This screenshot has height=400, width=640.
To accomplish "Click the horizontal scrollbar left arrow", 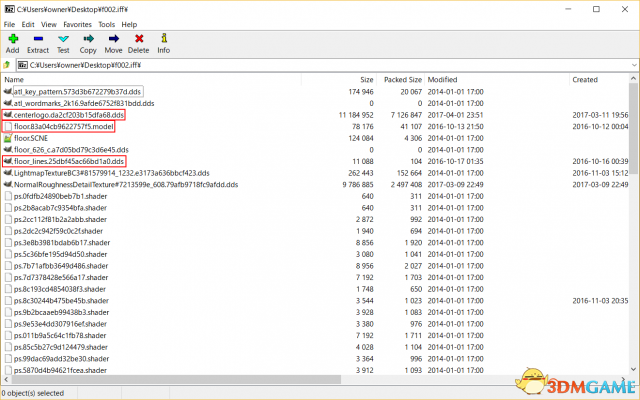I will (6, 380).
